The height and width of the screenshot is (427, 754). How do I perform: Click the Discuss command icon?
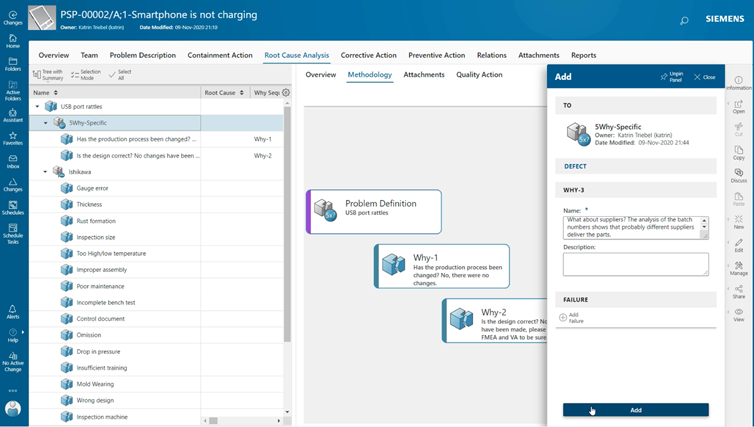tap(739, 176)
